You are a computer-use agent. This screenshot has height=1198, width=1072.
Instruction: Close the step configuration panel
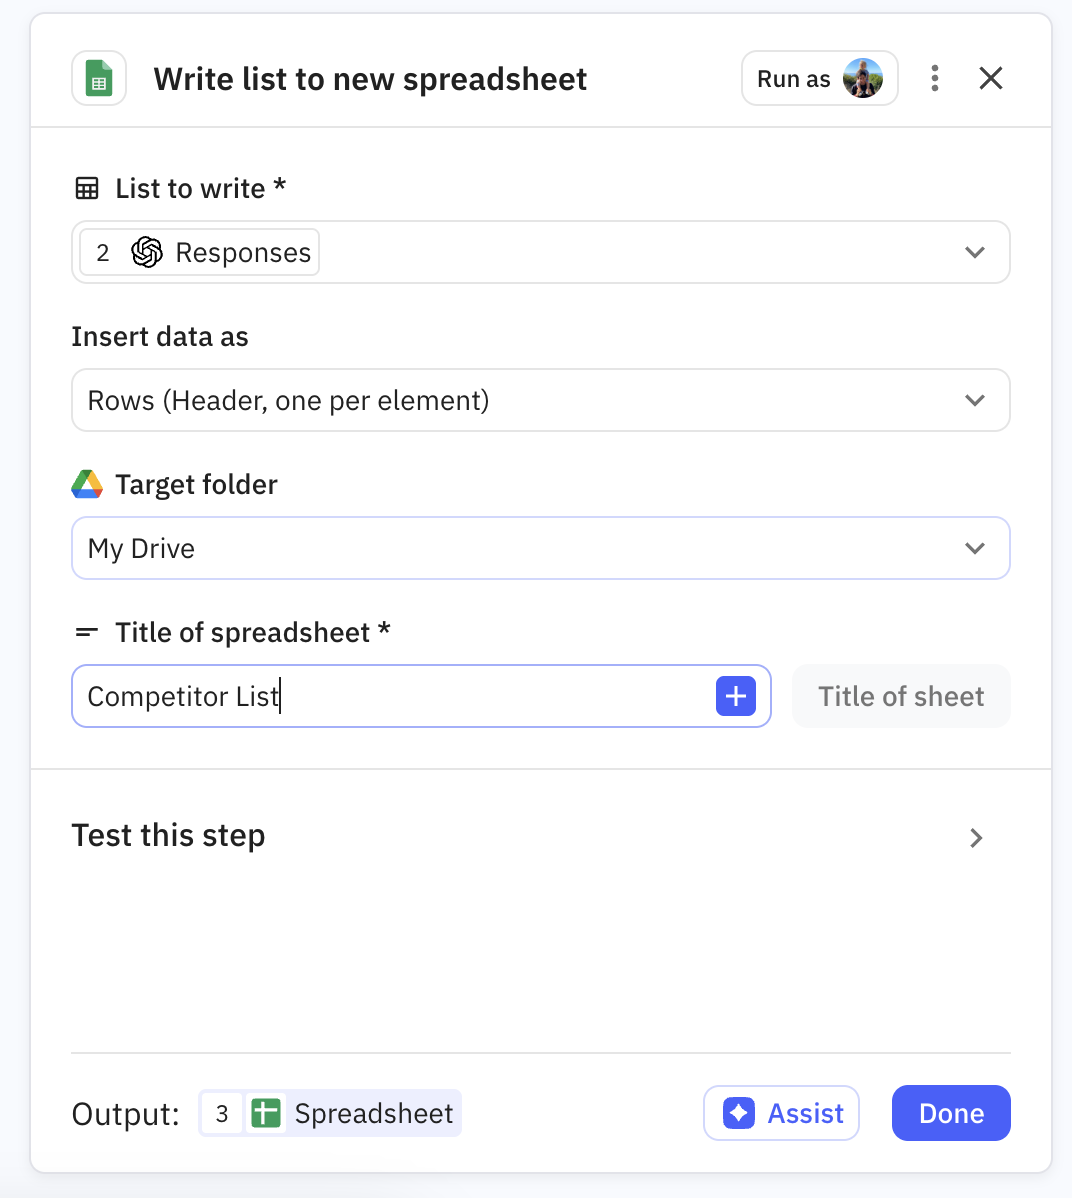pos(990,78)
